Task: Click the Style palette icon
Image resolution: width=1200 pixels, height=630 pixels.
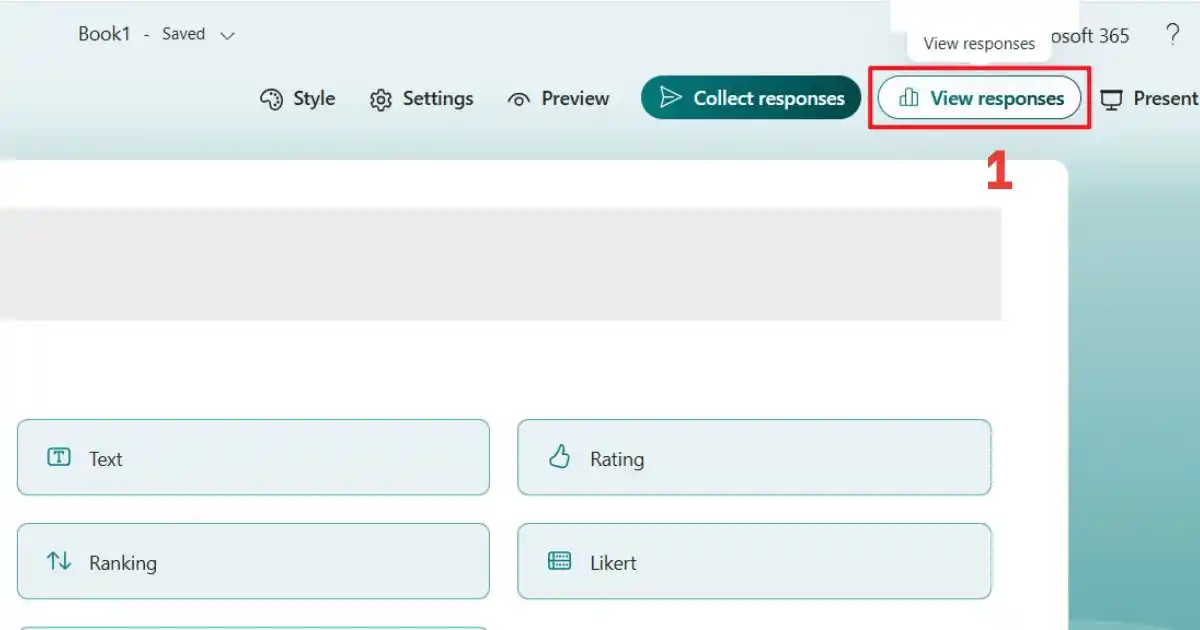Action: [271, 99]
